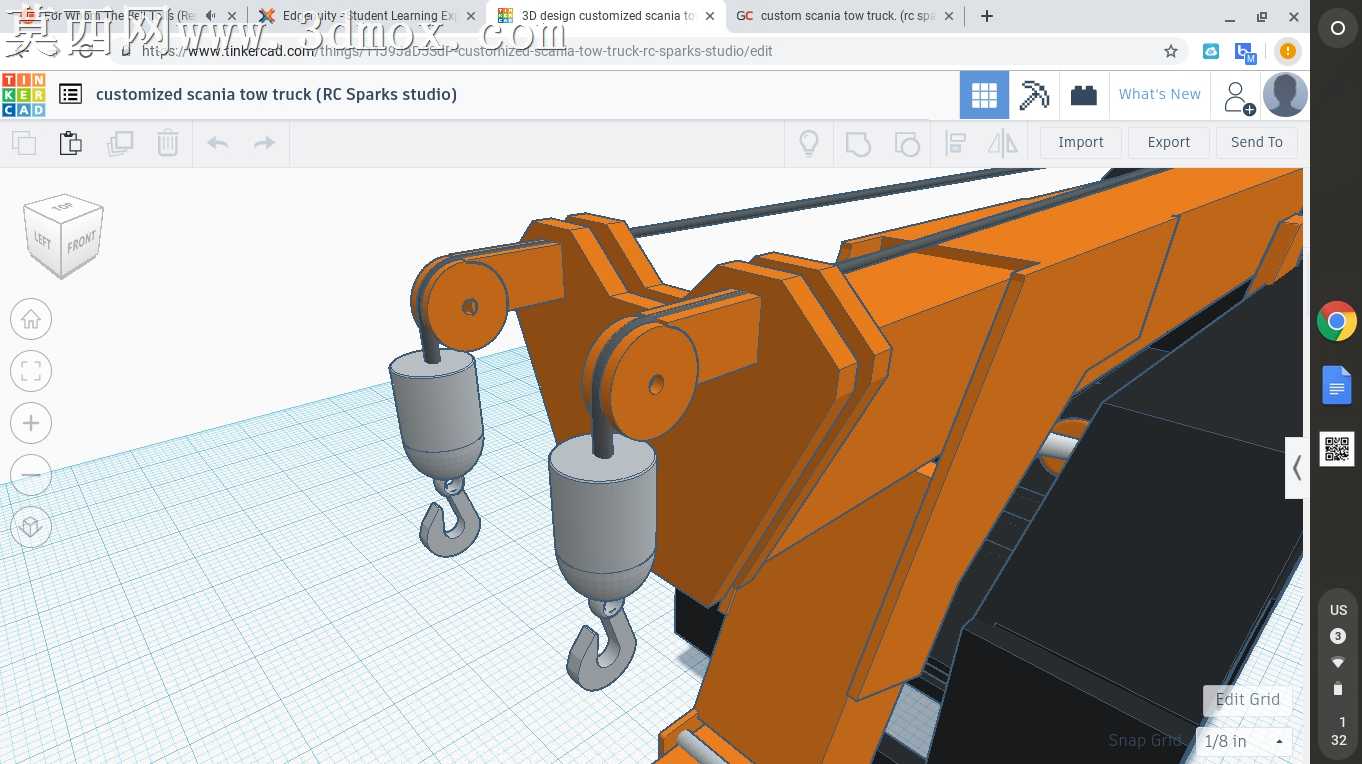Open the launcher circle button
Image resolution: width=1362 pixels, height=764 pixels.
click(x=1337, y=29)
